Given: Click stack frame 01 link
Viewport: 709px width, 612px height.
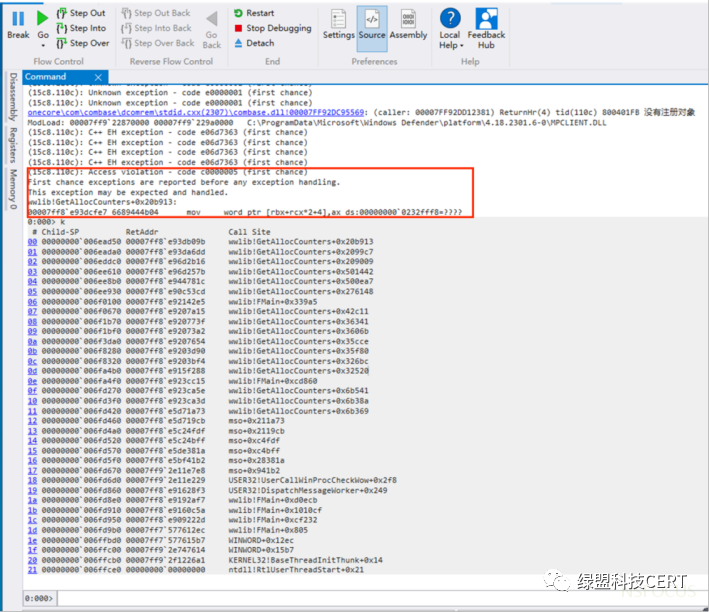Looking at the screenshot, I should point(32,251).
